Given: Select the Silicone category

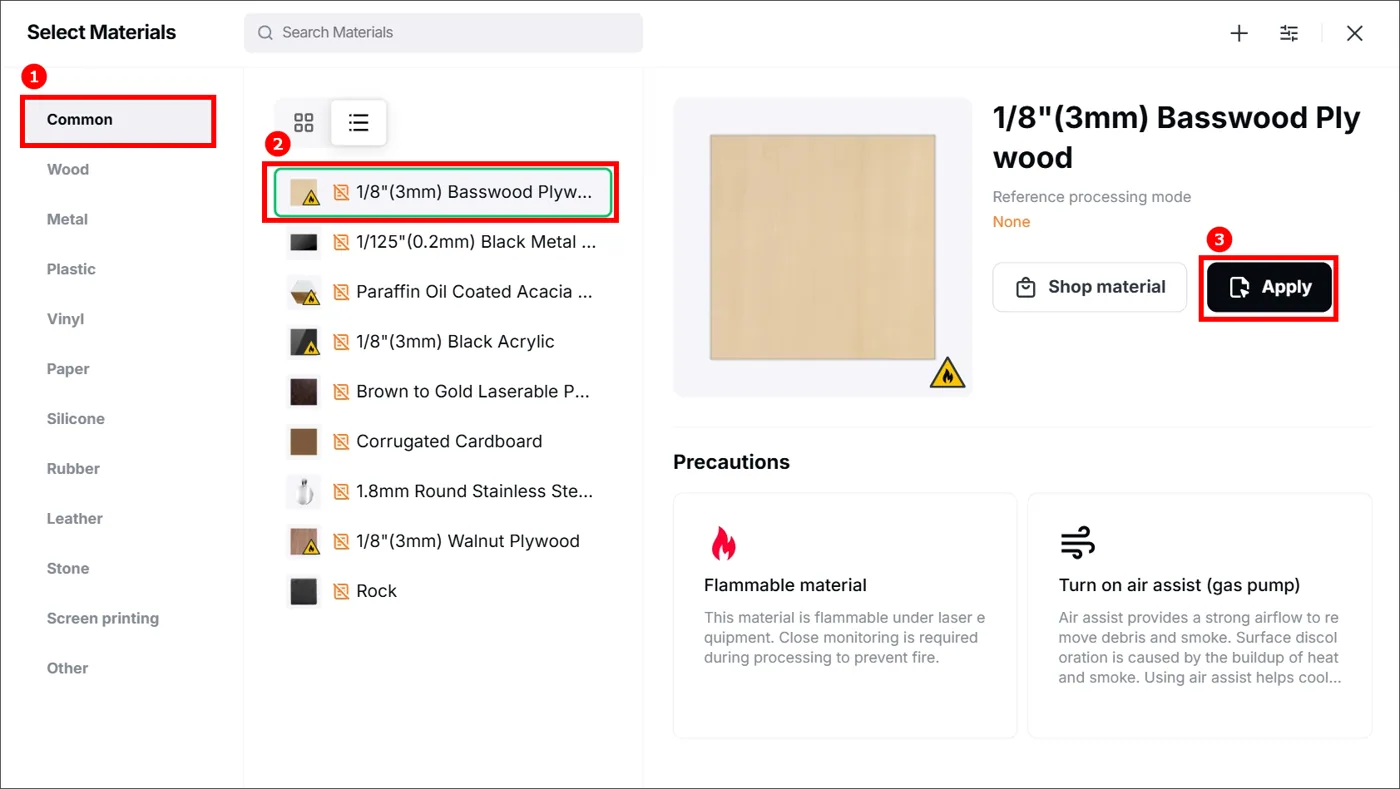Looking at the screenshot, I should [75, 419].
